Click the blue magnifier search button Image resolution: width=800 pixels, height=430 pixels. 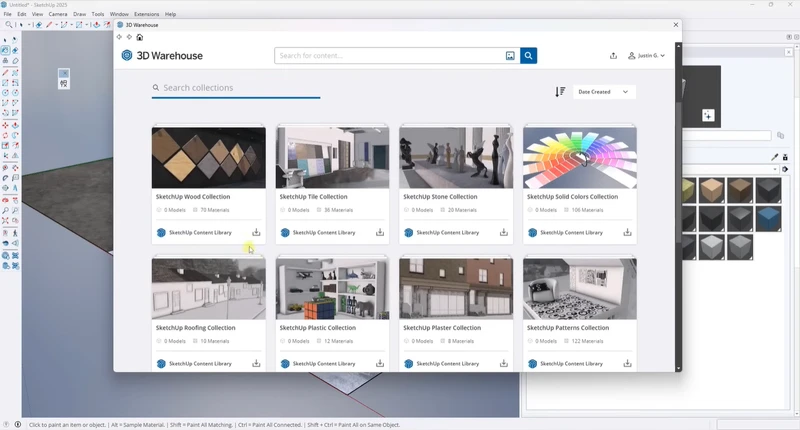click(x=528, y=56)
